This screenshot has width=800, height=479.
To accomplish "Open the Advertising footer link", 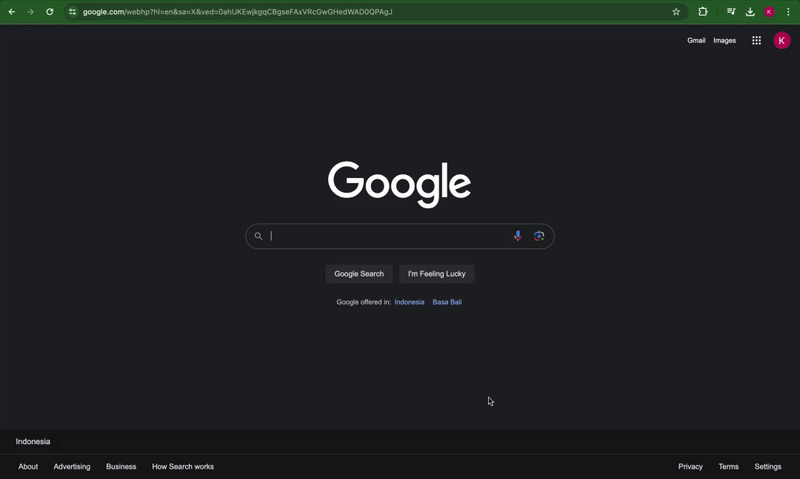I will 72,466.
